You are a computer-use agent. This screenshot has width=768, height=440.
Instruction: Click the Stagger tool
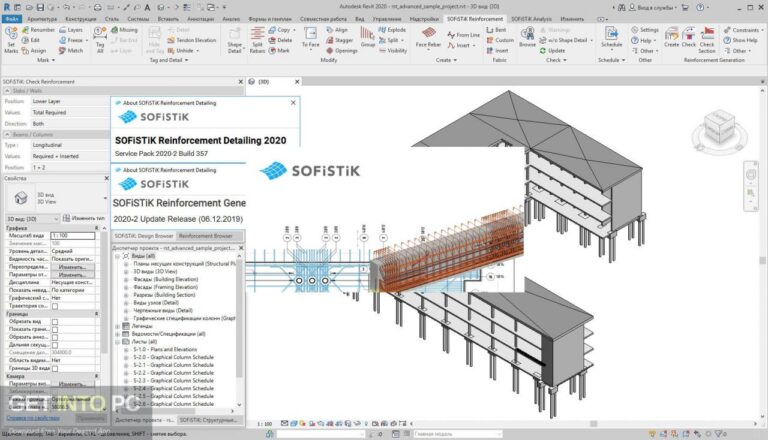339,40
